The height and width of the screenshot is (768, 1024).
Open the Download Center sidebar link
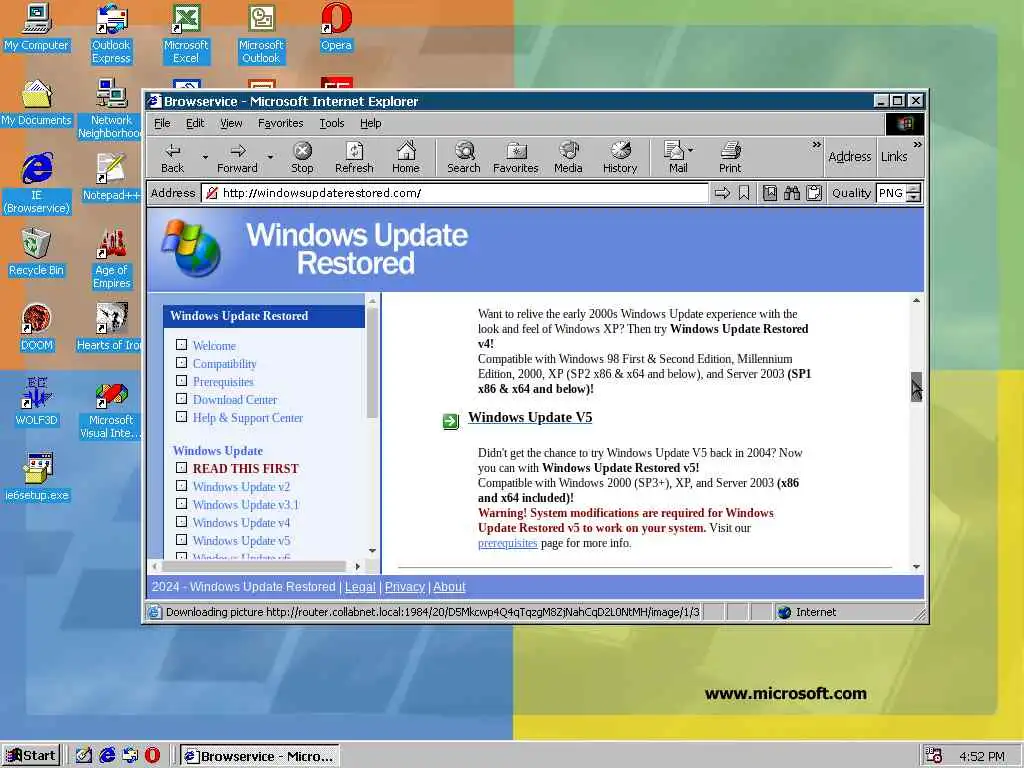click(234, 400)
